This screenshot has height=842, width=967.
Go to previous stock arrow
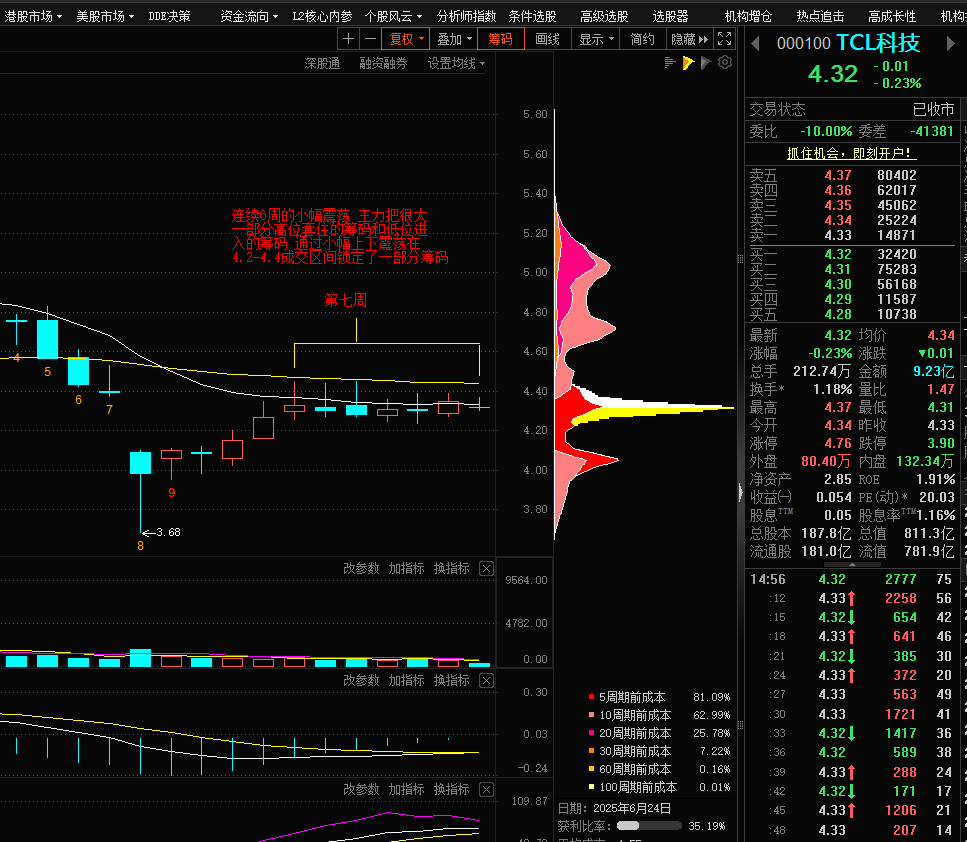coord(755,44)
